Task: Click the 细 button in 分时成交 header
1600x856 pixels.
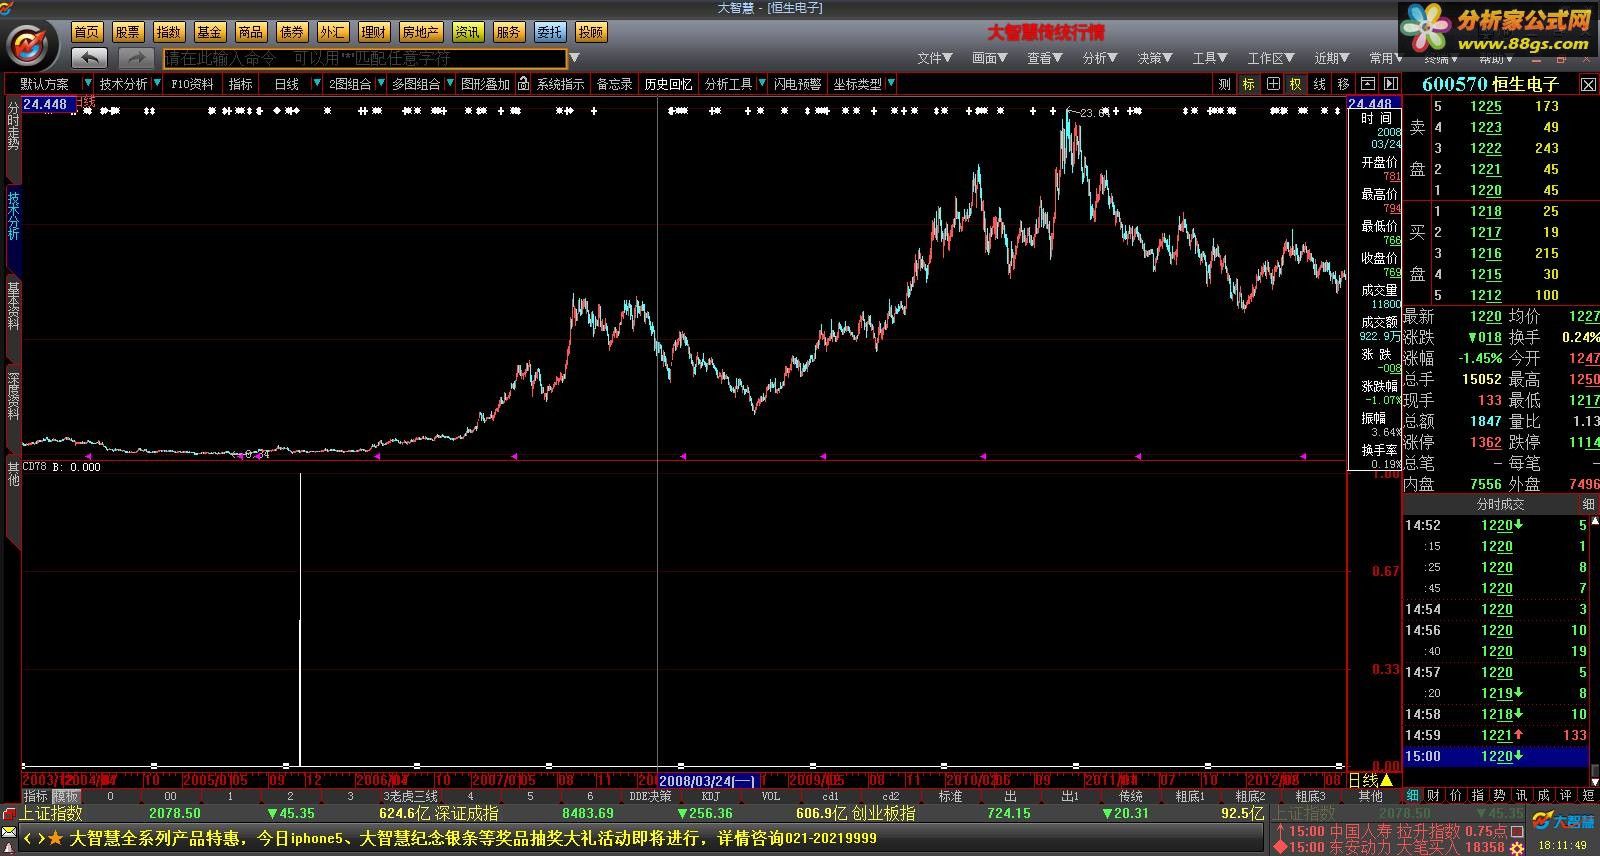Action: [1588, 504]
